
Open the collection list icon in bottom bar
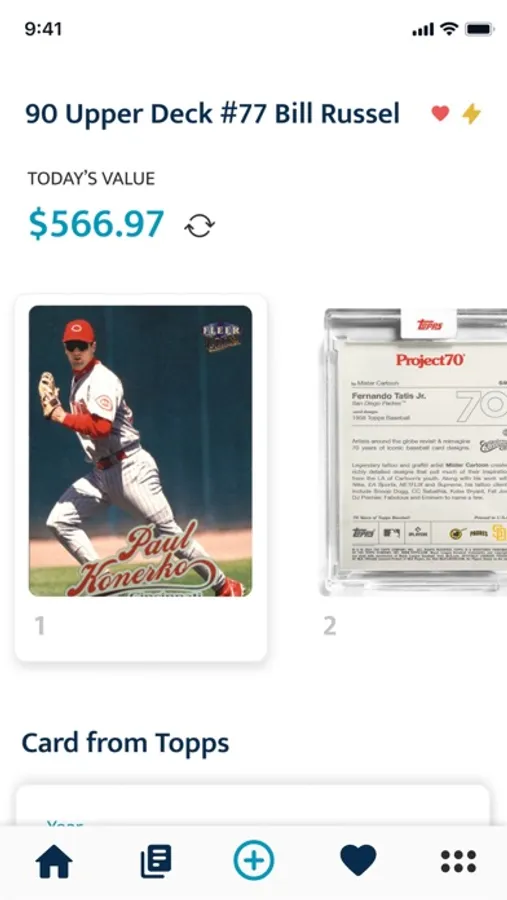point(156,862)
